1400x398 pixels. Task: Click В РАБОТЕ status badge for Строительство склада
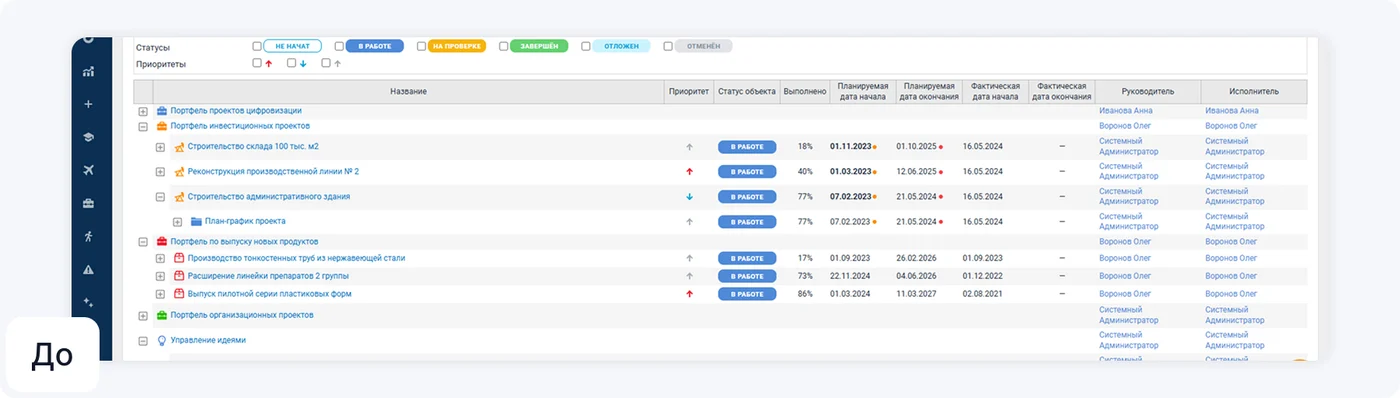click(747, 147)
